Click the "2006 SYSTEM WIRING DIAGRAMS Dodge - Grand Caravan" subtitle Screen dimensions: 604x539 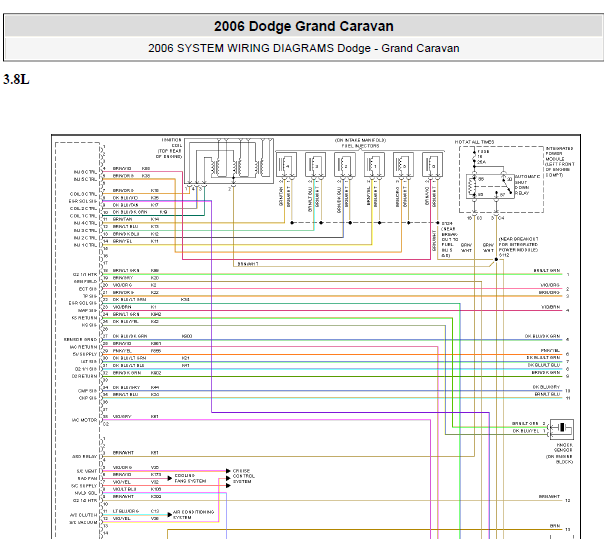304,48
